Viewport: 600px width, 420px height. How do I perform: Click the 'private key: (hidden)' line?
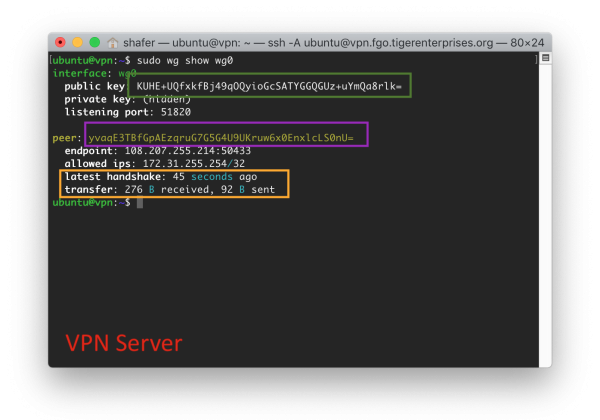tap(127, 99)
